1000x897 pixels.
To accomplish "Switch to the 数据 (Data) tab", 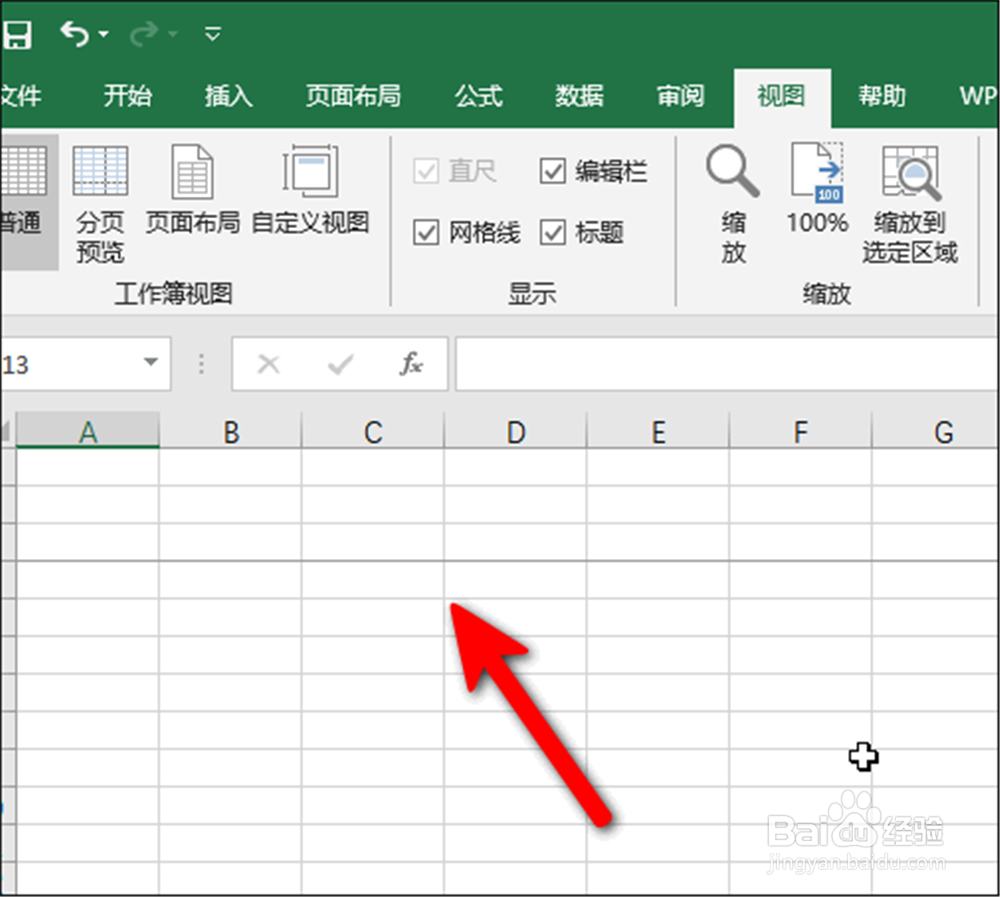I will [579, 96].
